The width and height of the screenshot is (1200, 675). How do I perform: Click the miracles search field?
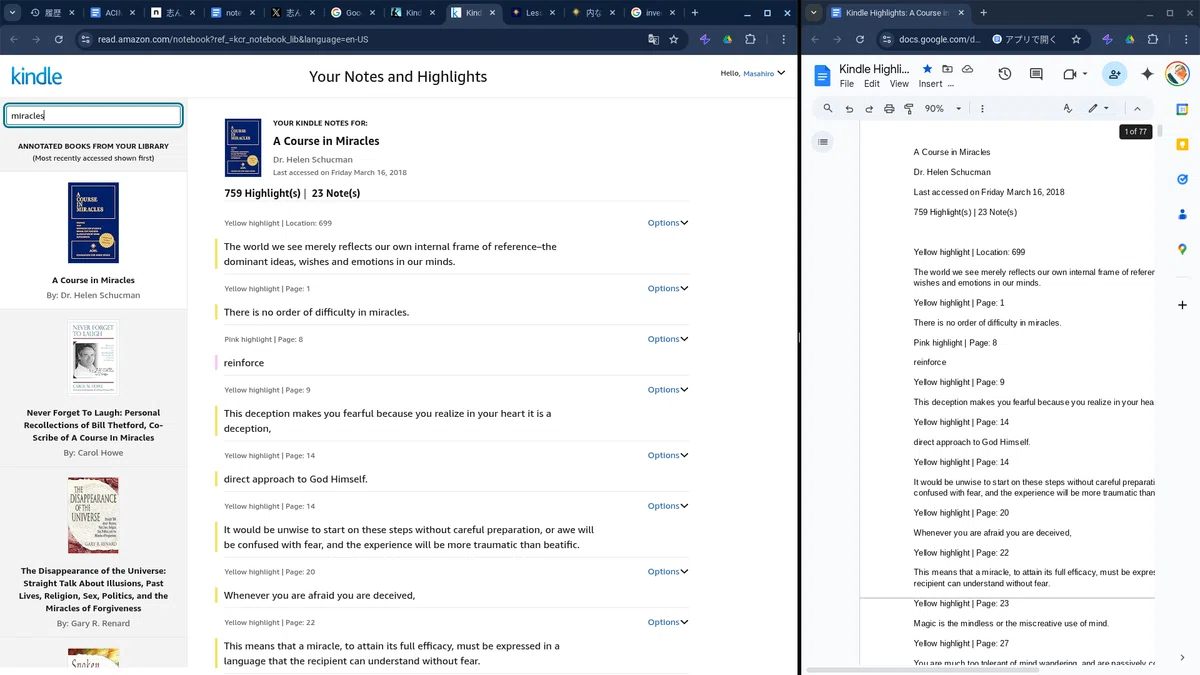coord(93,116)
